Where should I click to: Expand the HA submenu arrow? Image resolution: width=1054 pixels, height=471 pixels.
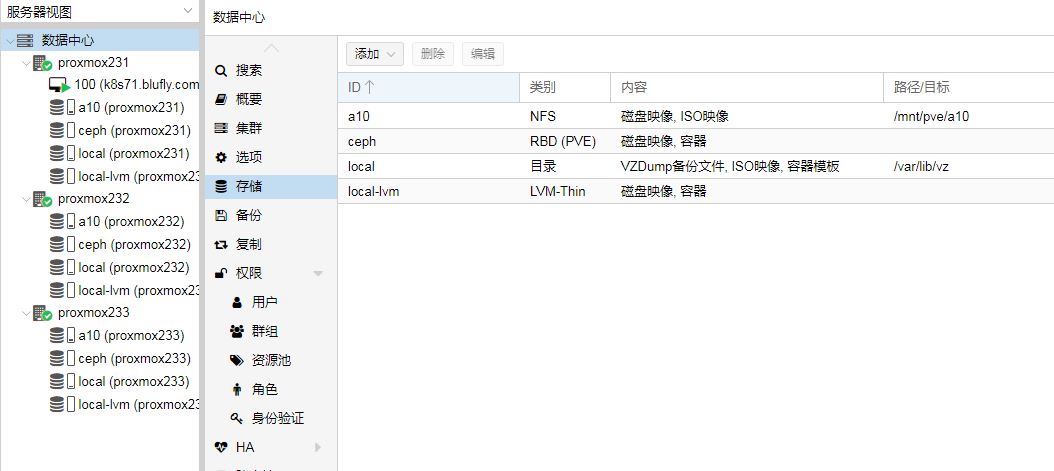(318, 447)
